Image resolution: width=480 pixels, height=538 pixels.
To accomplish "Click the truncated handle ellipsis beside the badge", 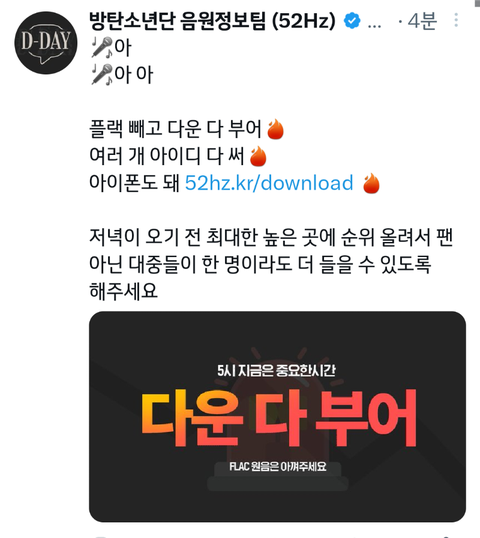I will coord(374,25).
